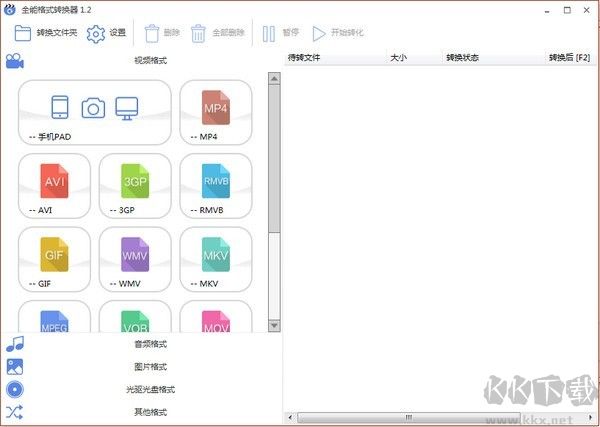Click the 删除 trash icon
This screenshot has height=427, width=600.
[152, 34]
